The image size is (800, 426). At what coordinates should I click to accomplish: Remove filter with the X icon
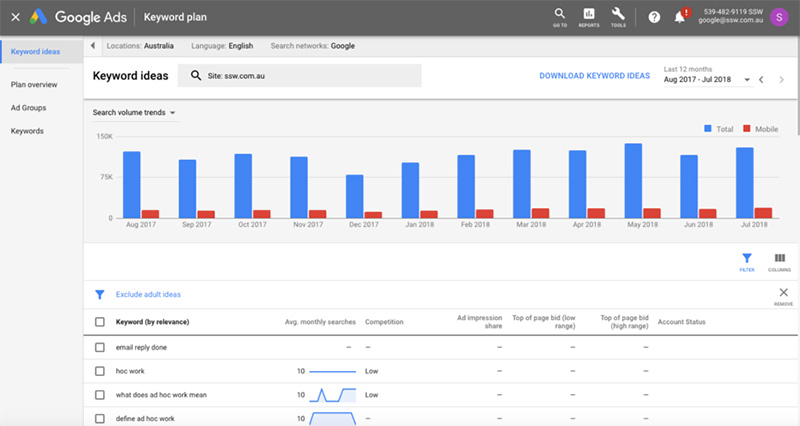tap(783, 293)
